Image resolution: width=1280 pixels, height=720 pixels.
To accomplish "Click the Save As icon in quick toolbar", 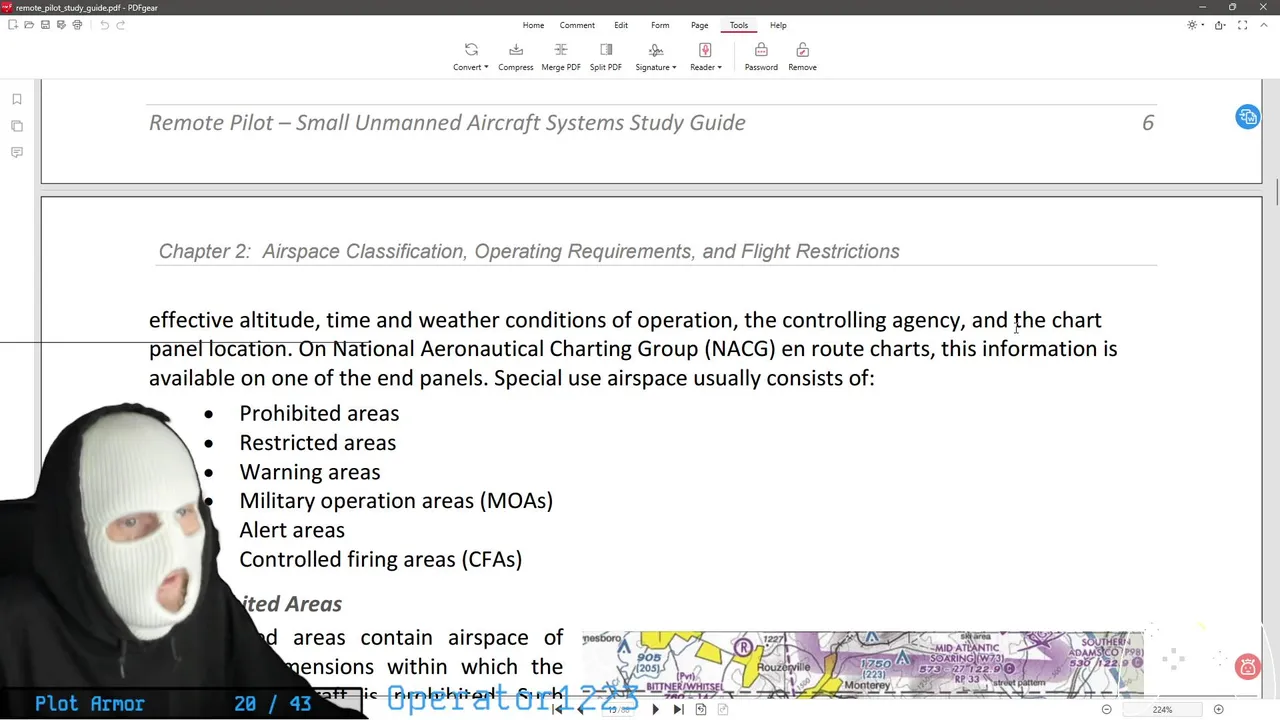I will point(61,25).
